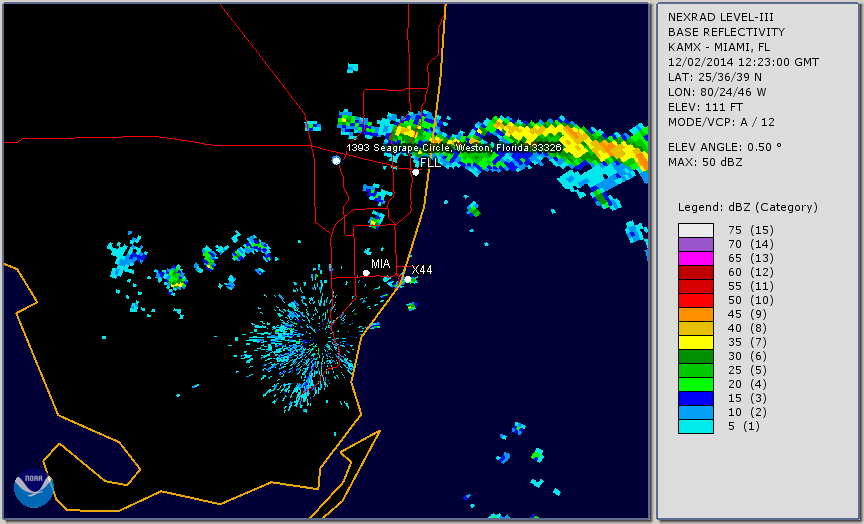Click the 'BASE REFLECTIVITY' text

(x=726, y=33)
